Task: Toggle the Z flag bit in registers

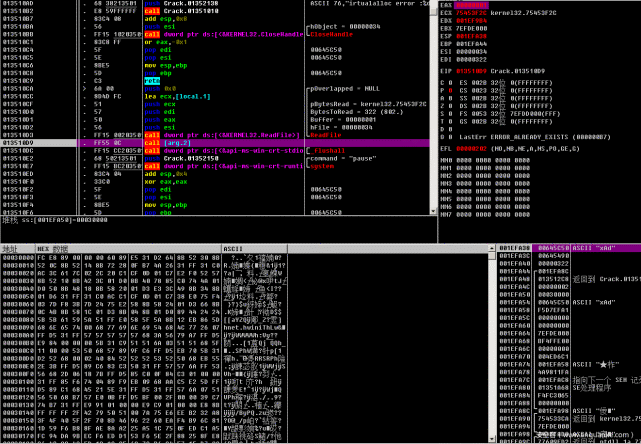Action: [450, 106]
